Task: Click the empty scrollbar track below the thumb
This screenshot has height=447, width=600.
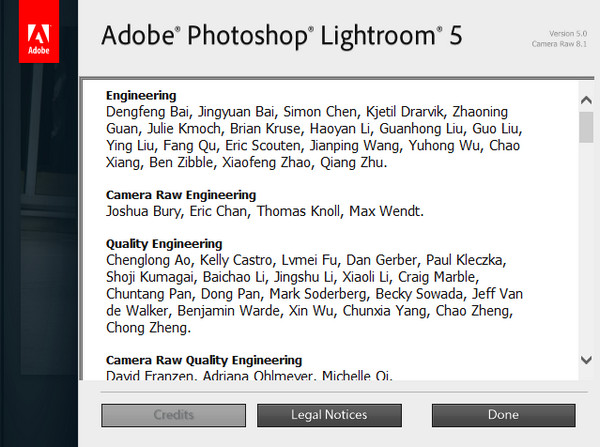Action: [587, 250]
